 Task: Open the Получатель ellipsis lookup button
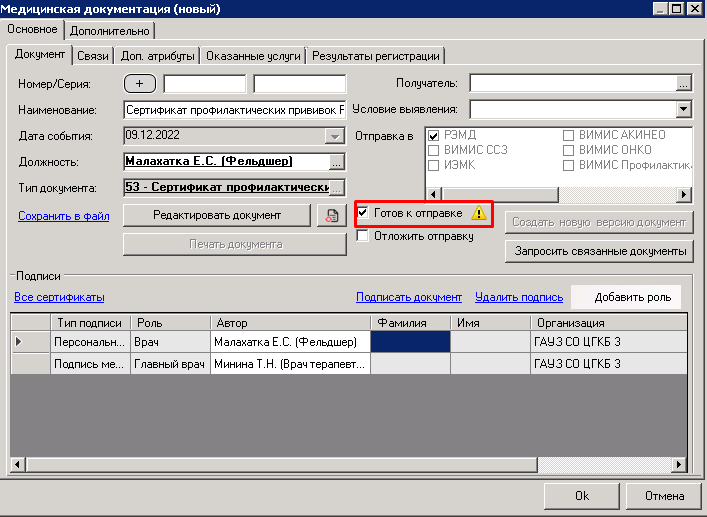pos(684,83)
